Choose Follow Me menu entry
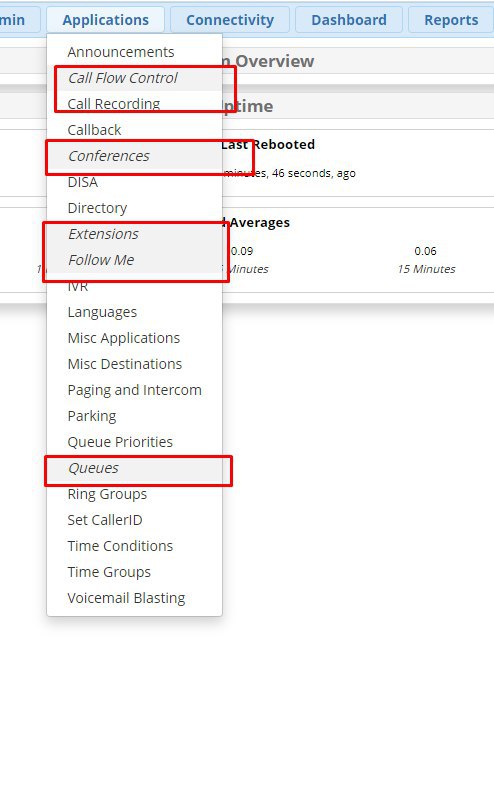This screenshot has width=494, height=798. pos(134,260)
